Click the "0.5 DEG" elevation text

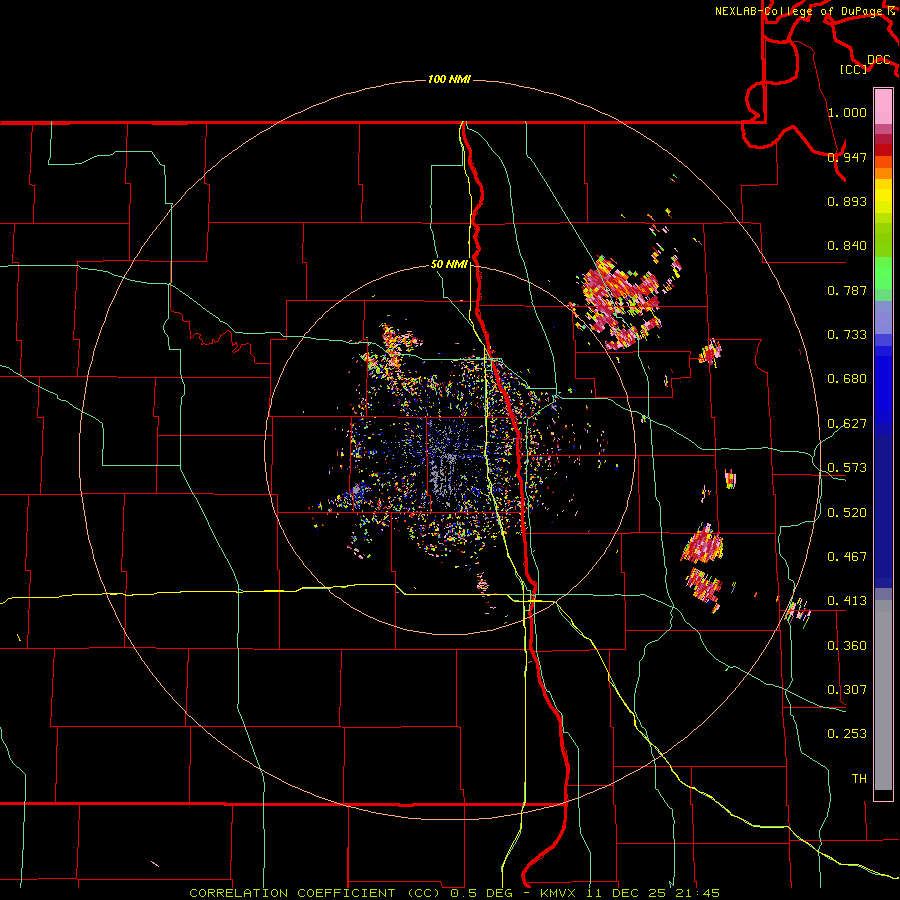click(481, 893)
